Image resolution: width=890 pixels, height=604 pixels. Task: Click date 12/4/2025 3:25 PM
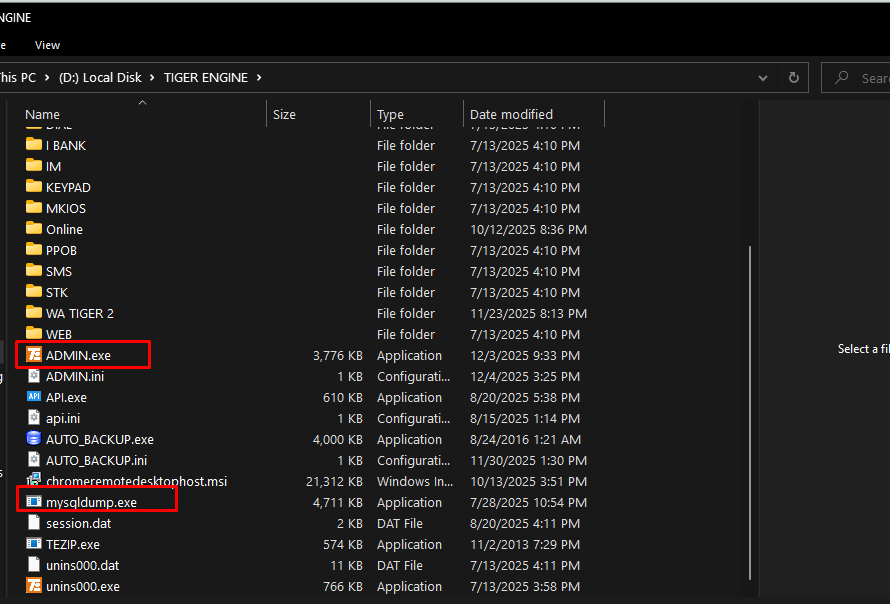click(x=525, y=376)
